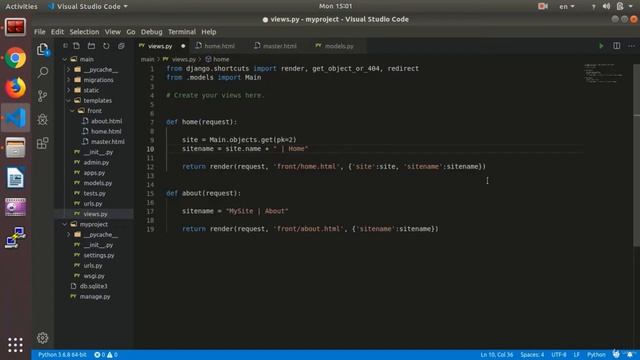Launch Google Chrome from the dock
This screenshot has width=640, height=360.
point(16,58)
